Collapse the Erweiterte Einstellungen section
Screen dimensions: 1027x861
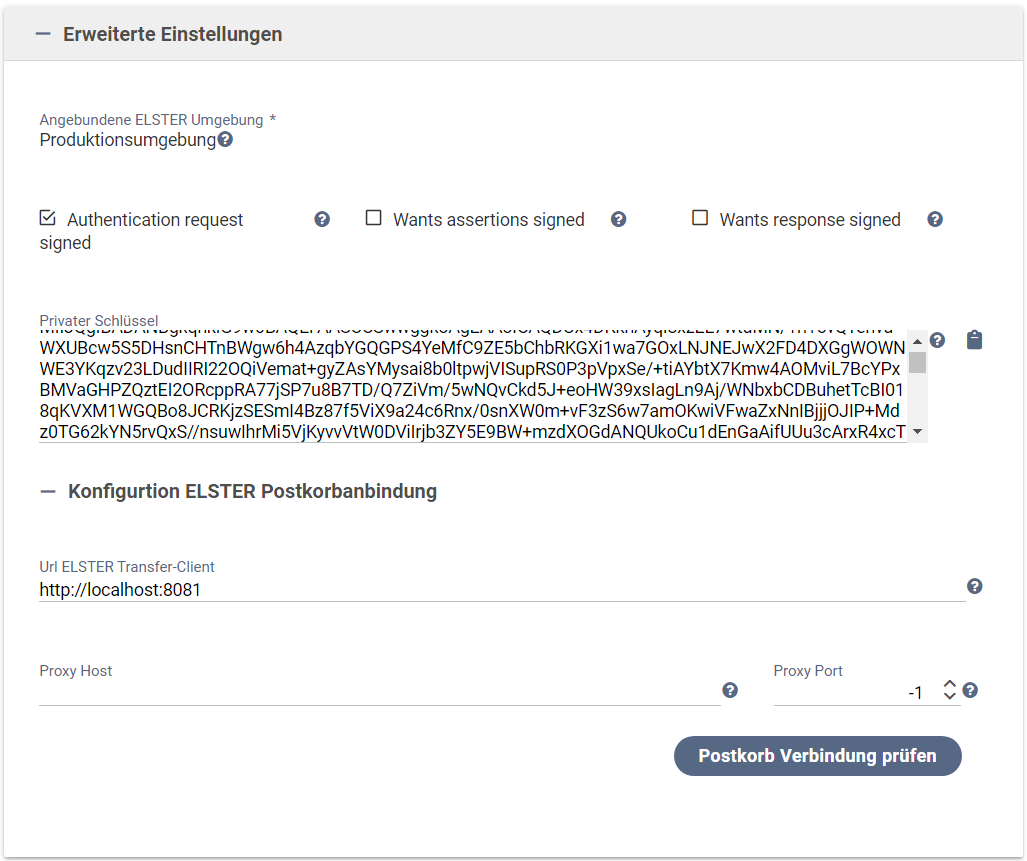coord(42,34)
